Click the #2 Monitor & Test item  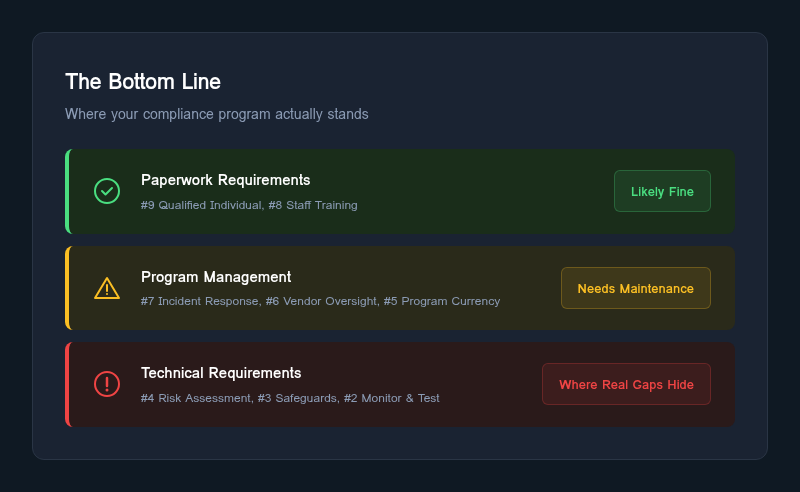(x=391, y=398)
